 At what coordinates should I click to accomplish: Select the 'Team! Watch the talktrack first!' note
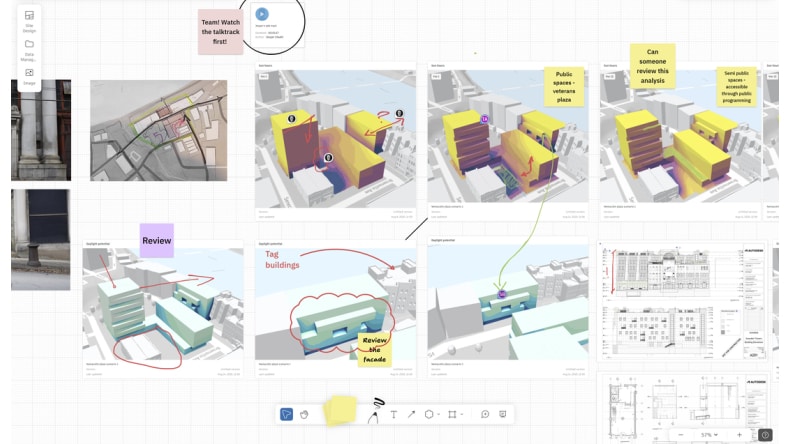click(x=221, y=32)
